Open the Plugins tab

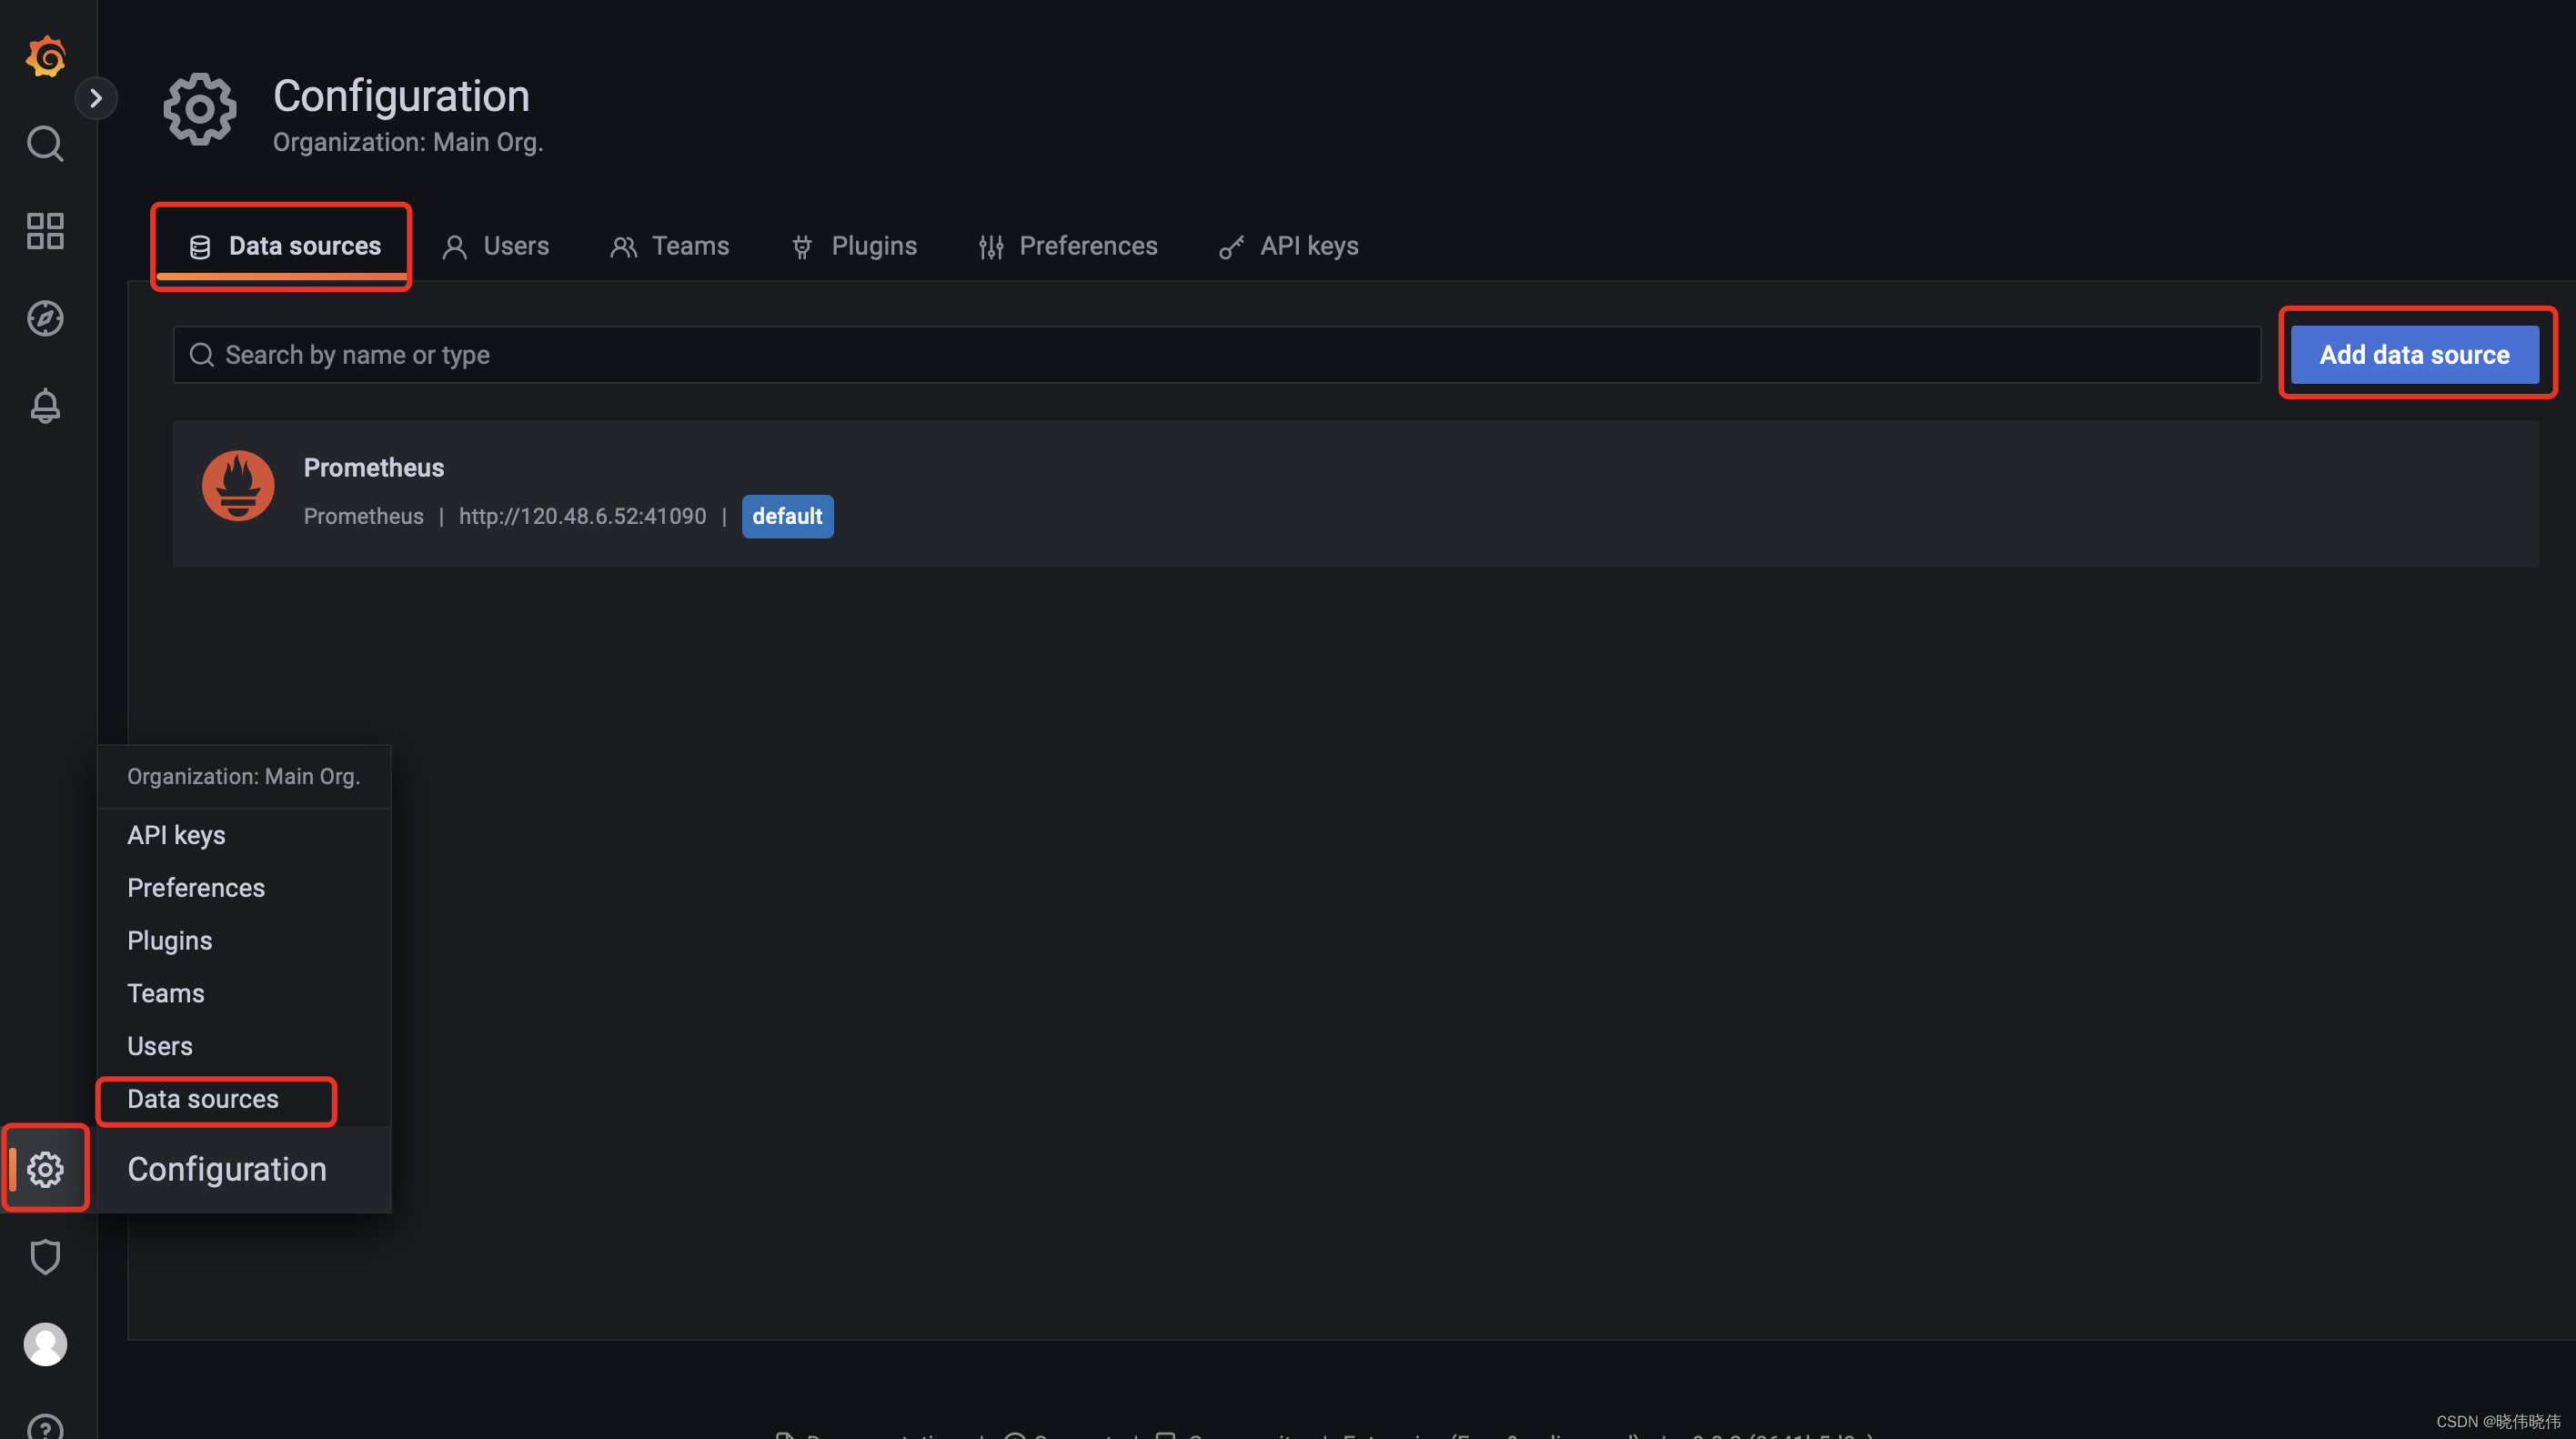point(853,246)
